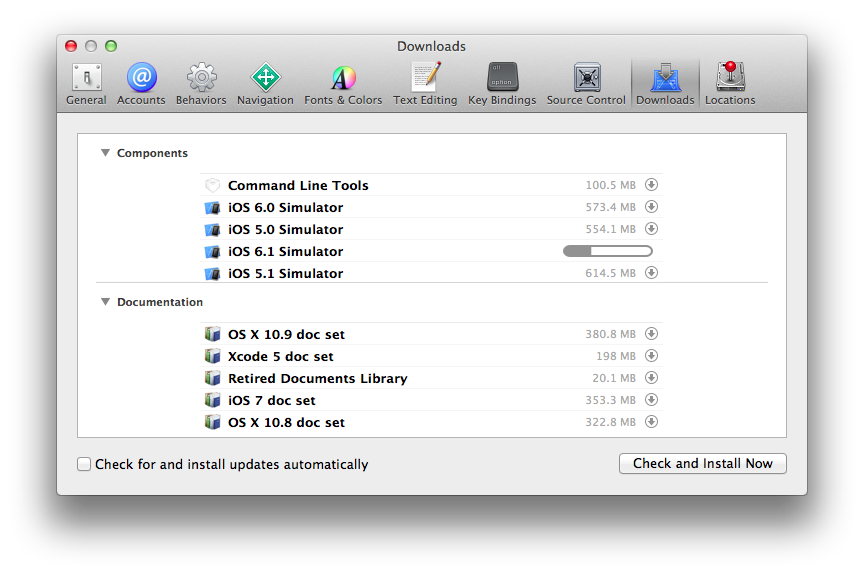Collapse the Documentation section triangle
Viewport: 864px width, 574px height.
click(x=105, y=302)
